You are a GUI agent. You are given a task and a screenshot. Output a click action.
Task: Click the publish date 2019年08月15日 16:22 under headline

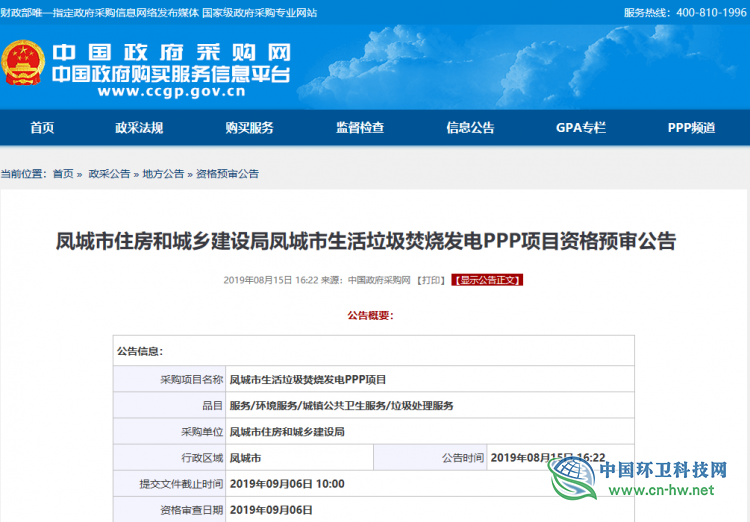[271, 280]
